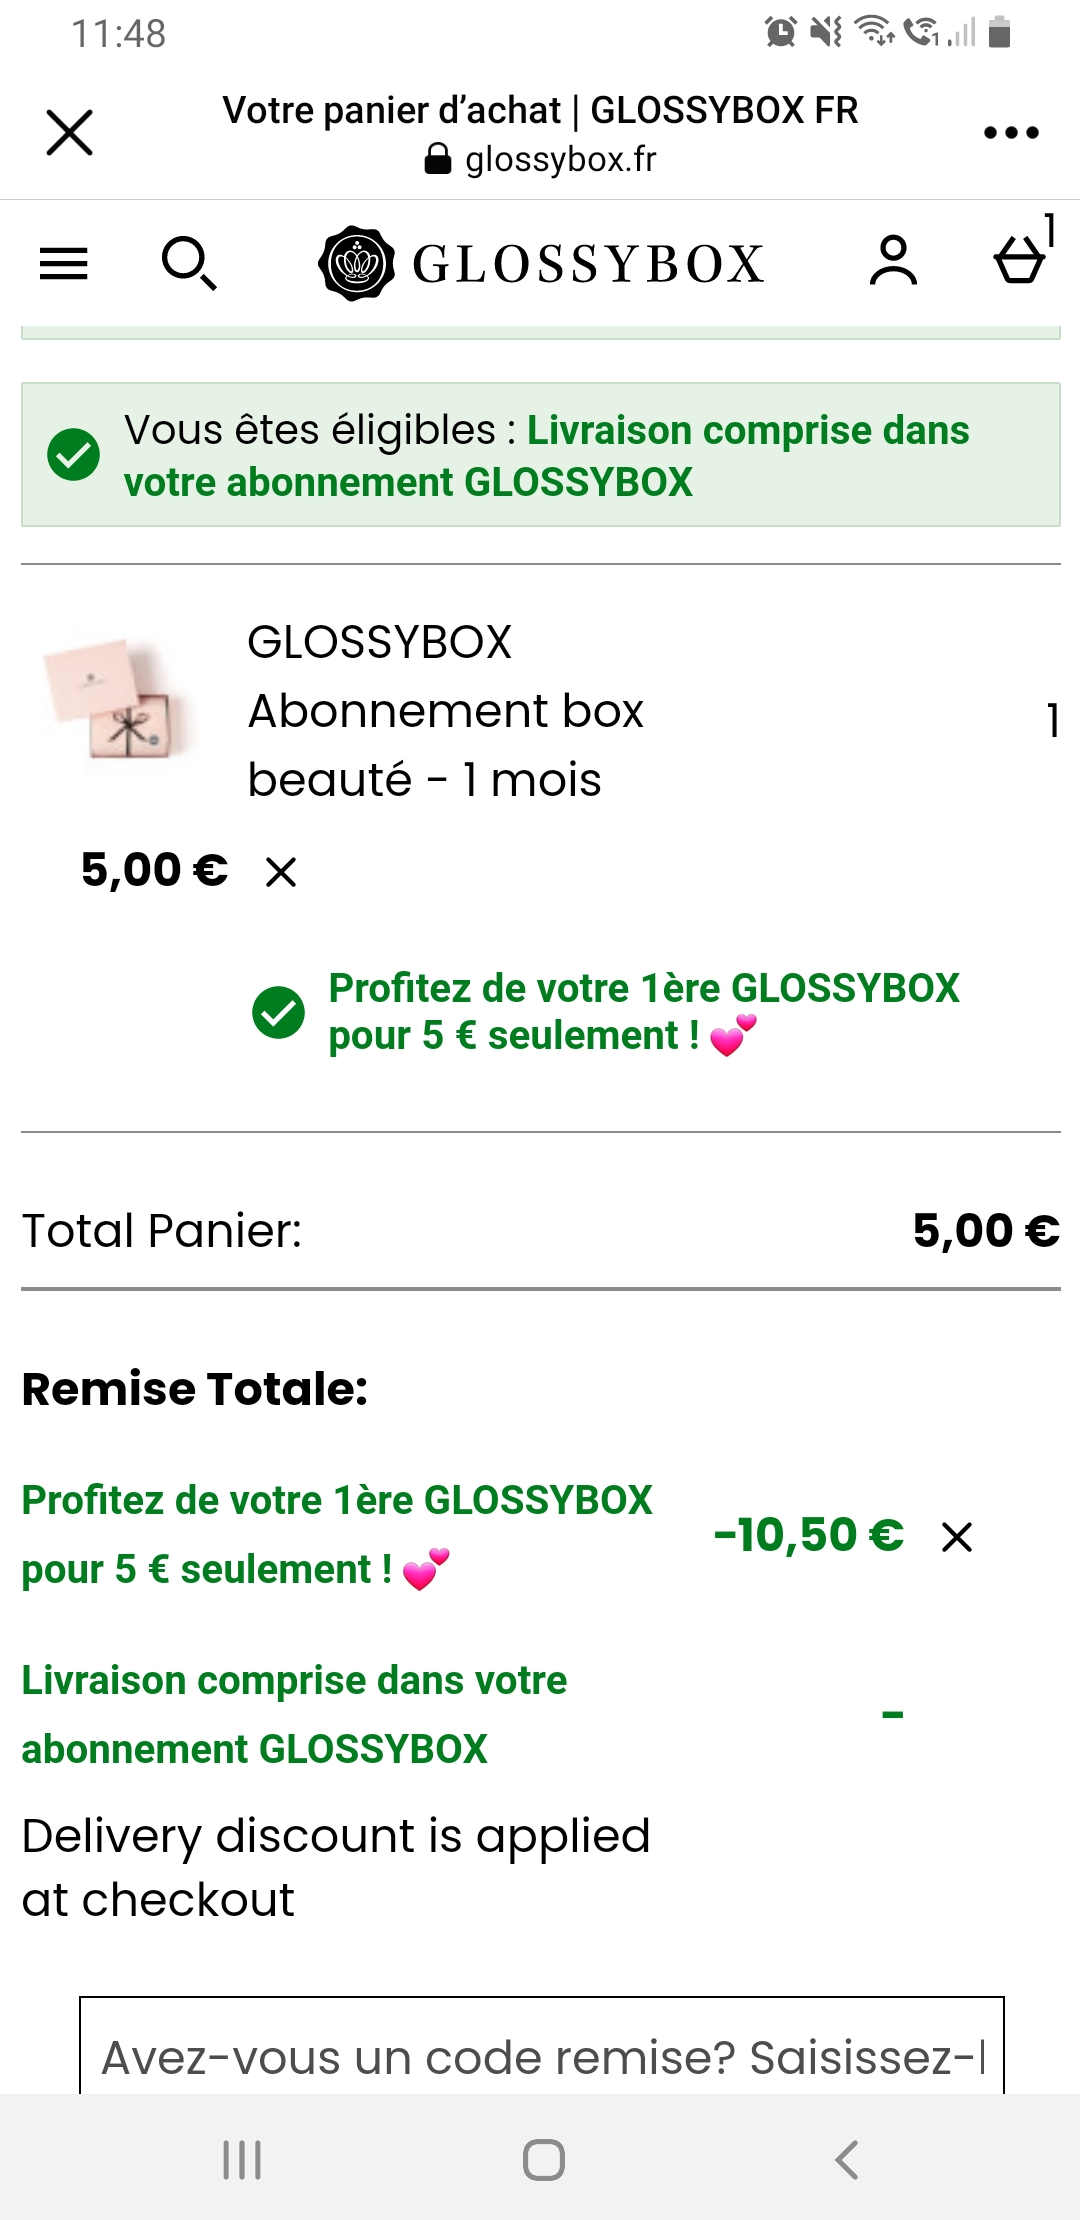Open the browser three-dot options menu
Image resolution: width=1080 pixels, height=2220 pixels.
(x=1011, y=133)
